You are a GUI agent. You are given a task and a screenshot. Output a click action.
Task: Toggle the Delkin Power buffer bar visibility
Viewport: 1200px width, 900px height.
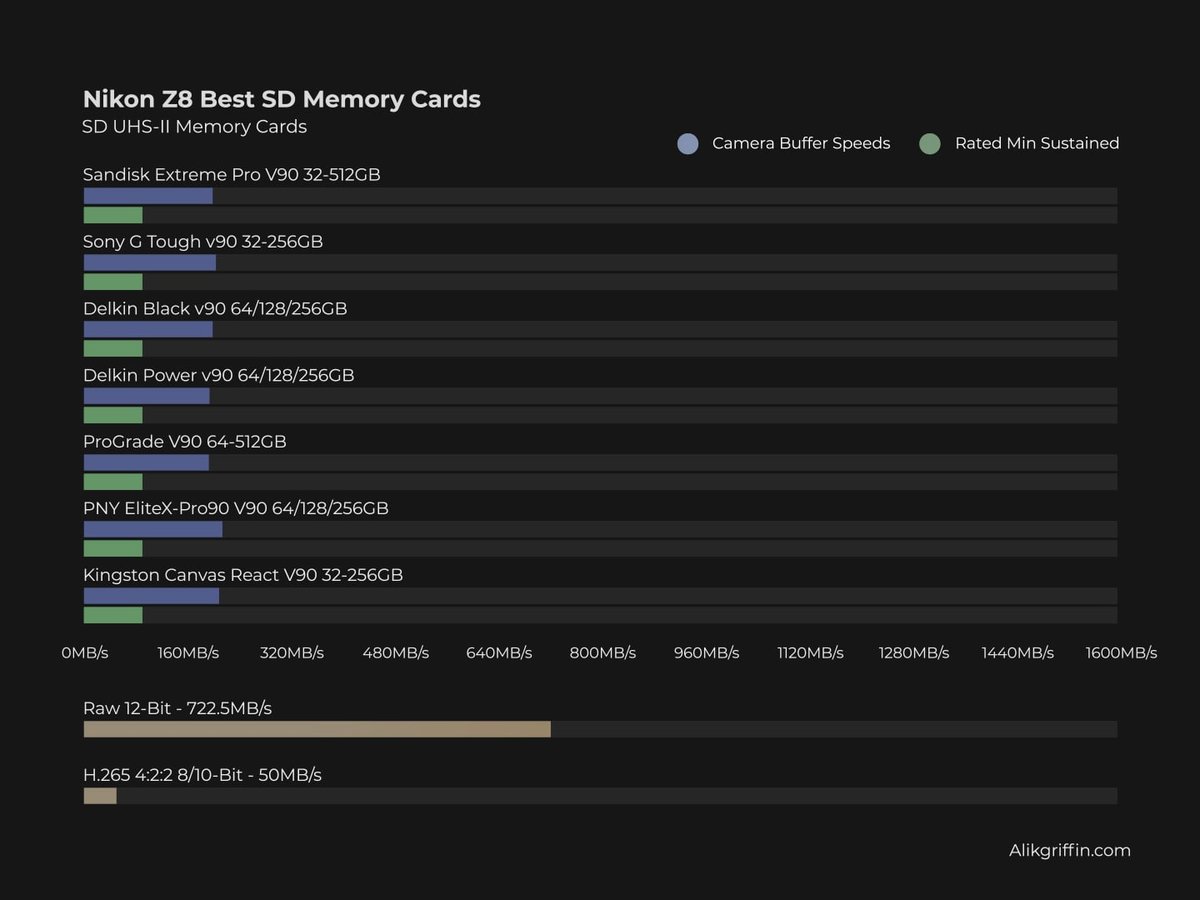click(145, 395)
